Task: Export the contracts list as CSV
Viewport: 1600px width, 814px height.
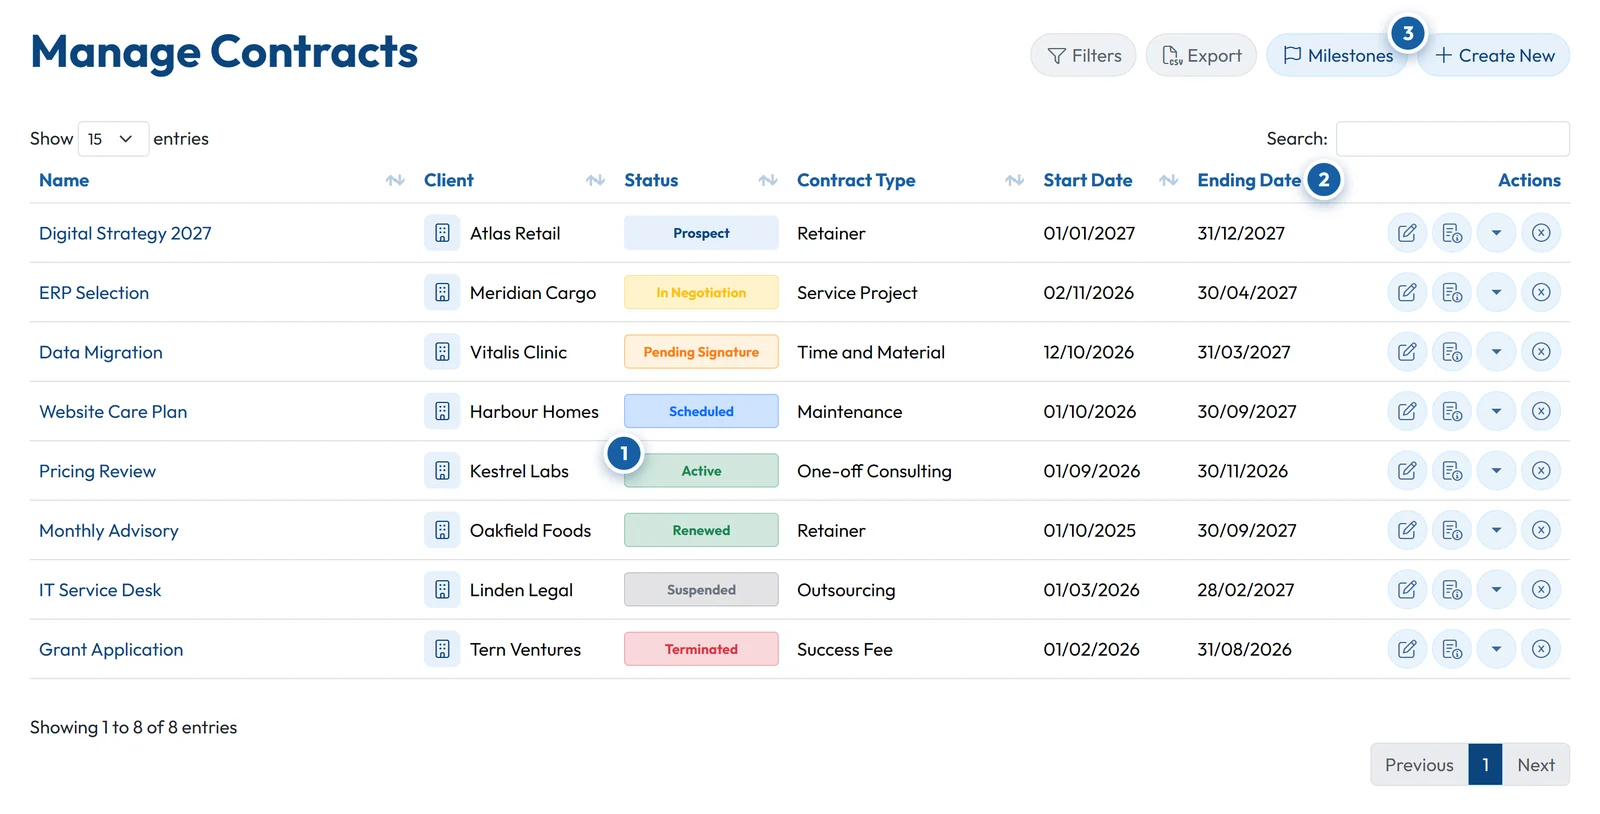Action: tap(1201, 55)
